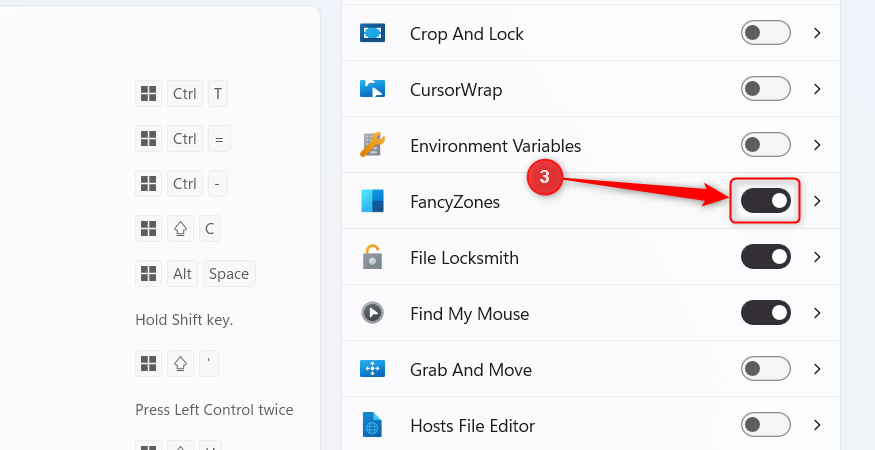This screenshot has width=875, height=450.
Task: Turn off the Find My Mouse switch
Action: pos(766,313)
